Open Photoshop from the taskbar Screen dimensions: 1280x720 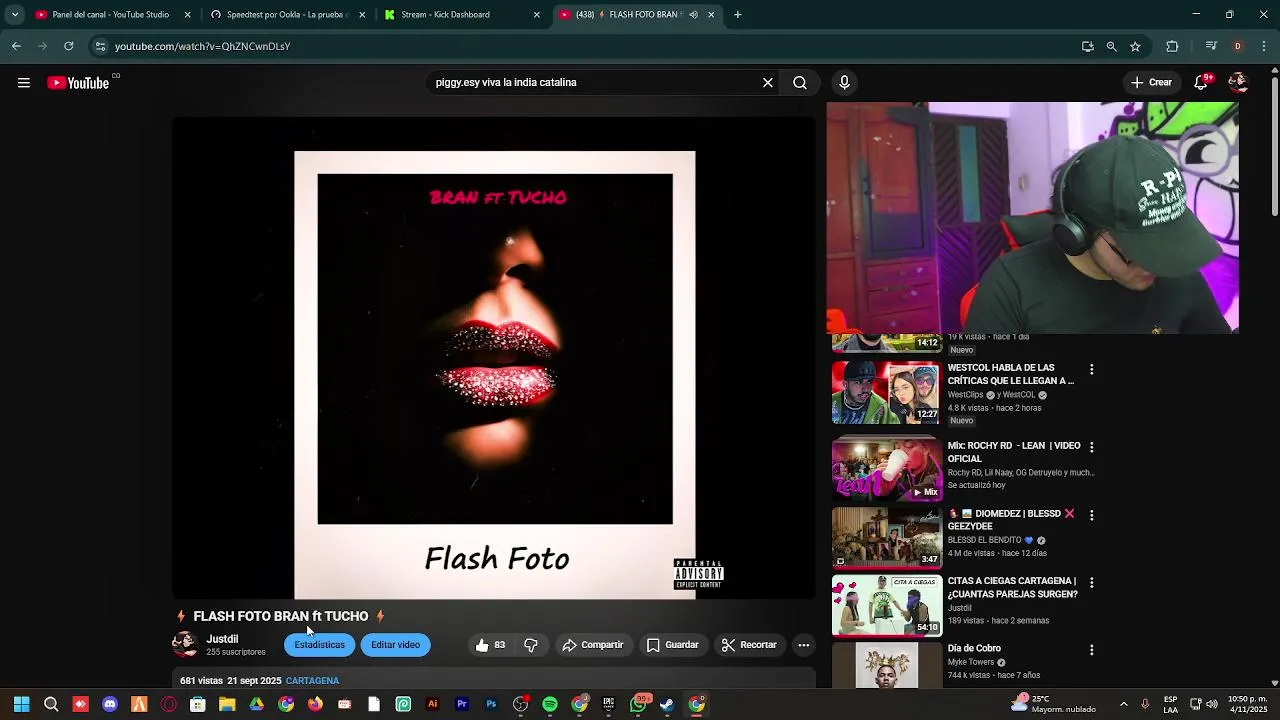(x=491, y=704)
